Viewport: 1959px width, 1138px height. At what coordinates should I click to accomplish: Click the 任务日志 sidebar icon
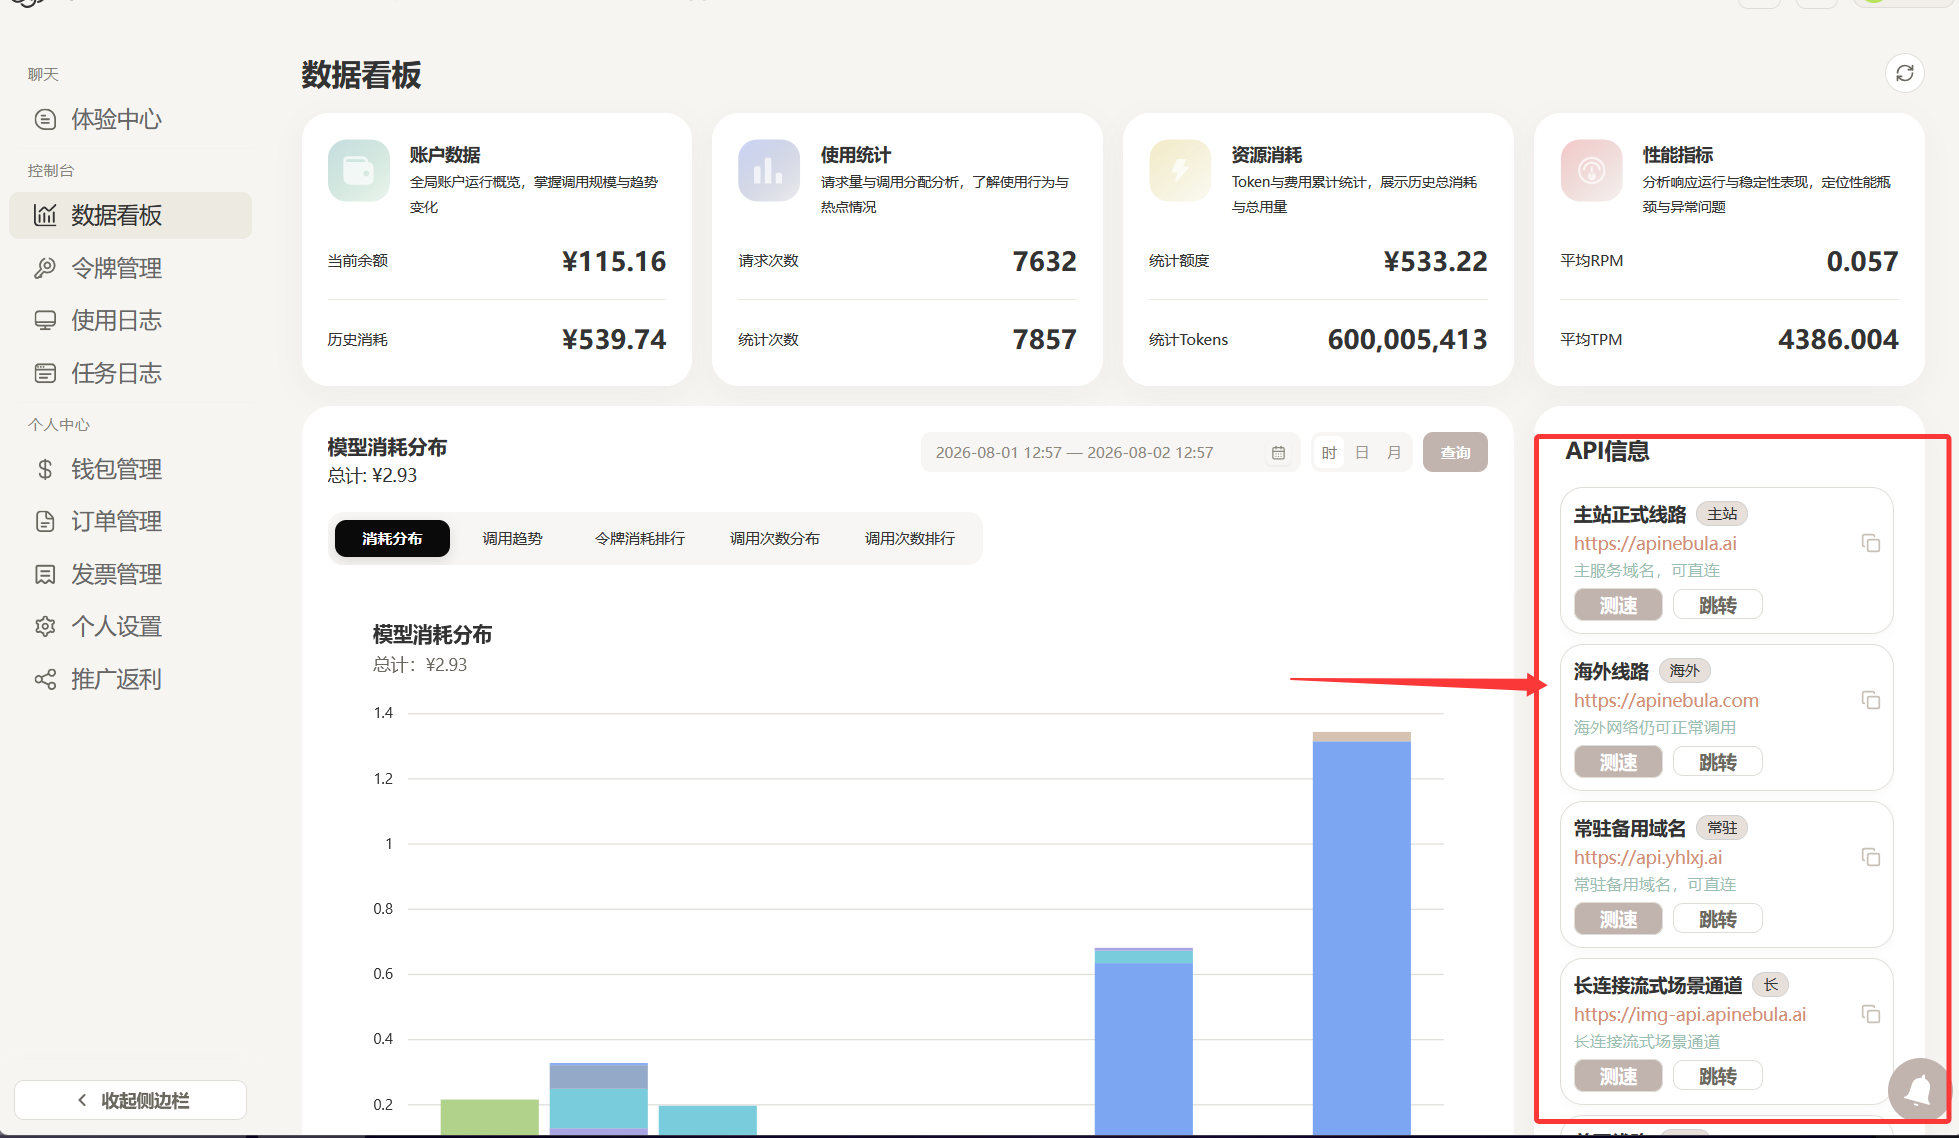pos(45,373)
